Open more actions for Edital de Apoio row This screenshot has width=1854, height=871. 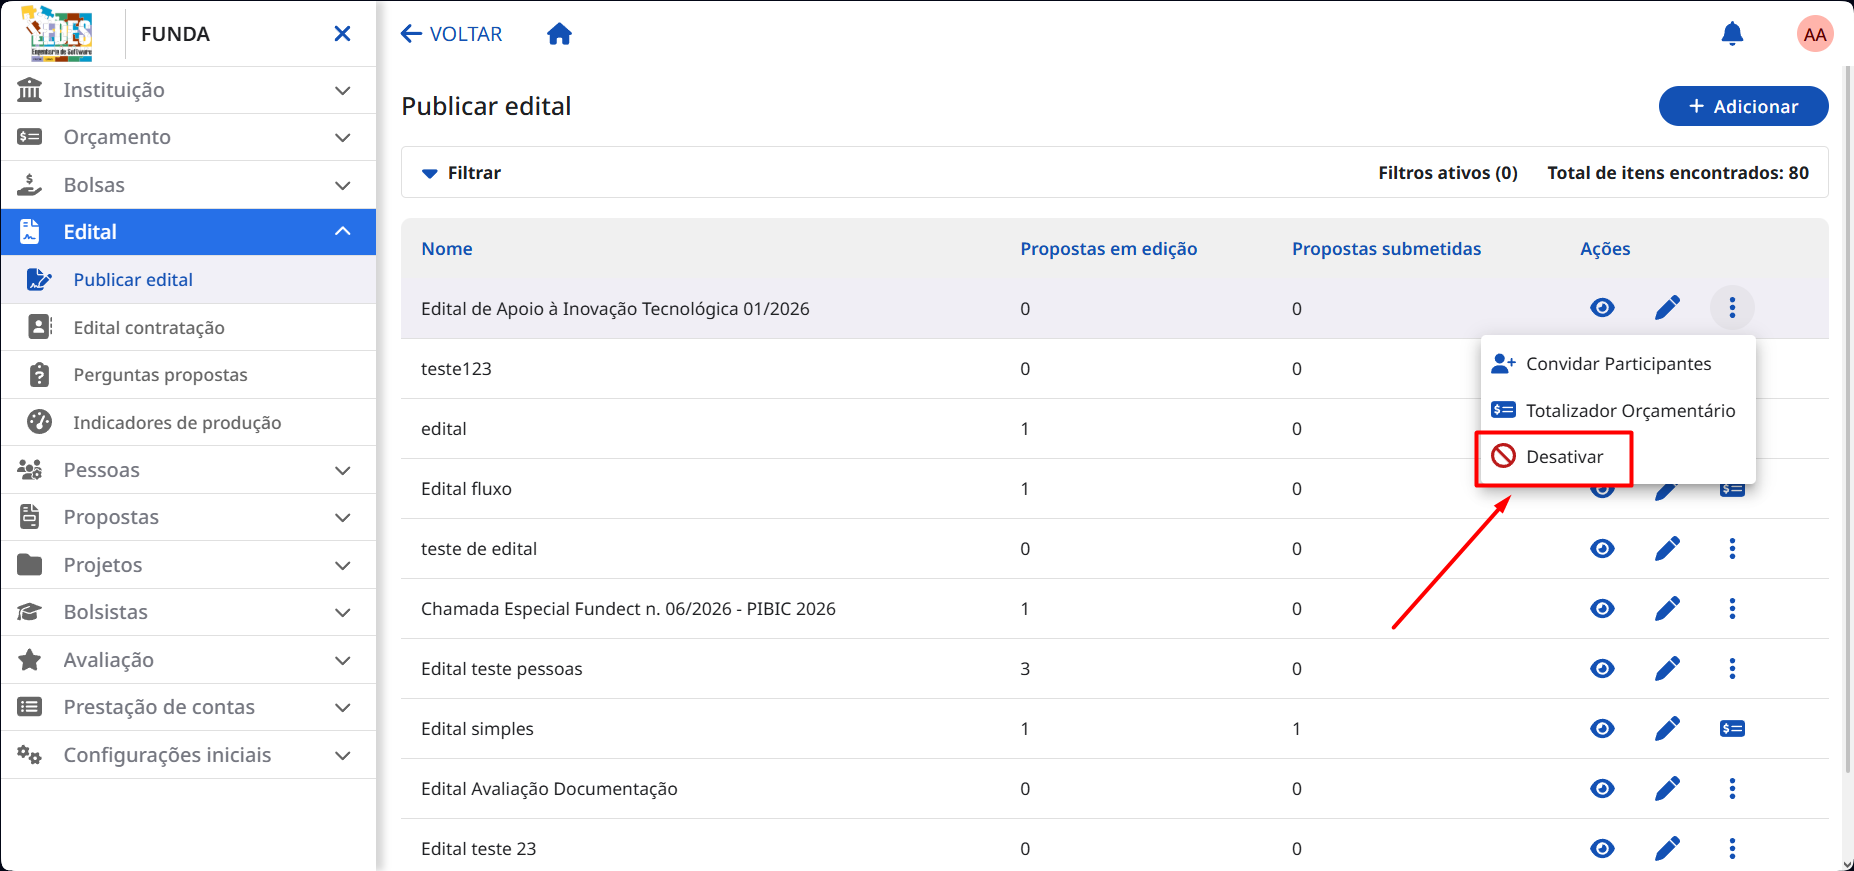(x=1732, y=308)
